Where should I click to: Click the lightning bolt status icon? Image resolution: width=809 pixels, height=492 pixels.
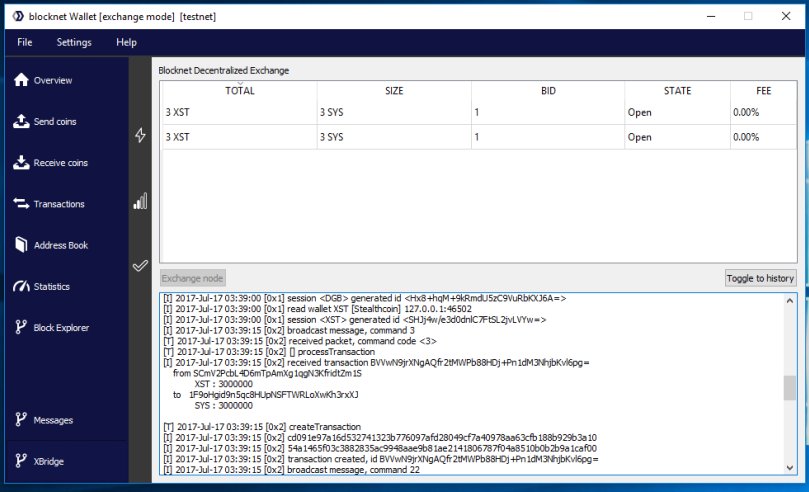coord(140,135)
